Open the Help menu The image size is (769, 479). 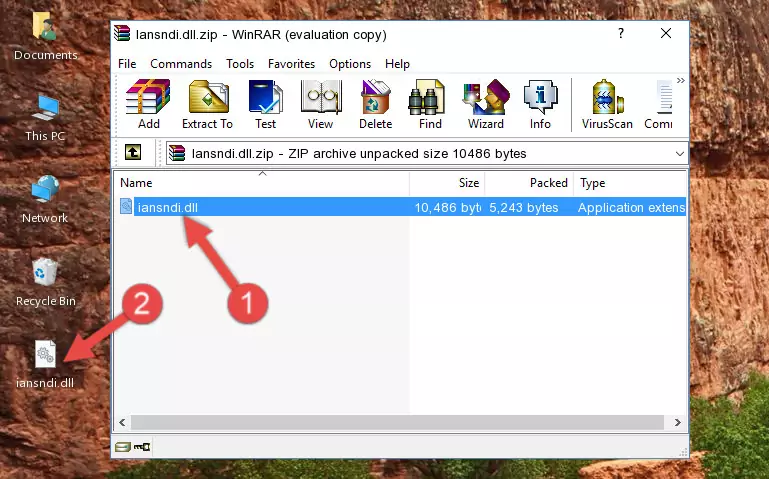pos(397,64)
